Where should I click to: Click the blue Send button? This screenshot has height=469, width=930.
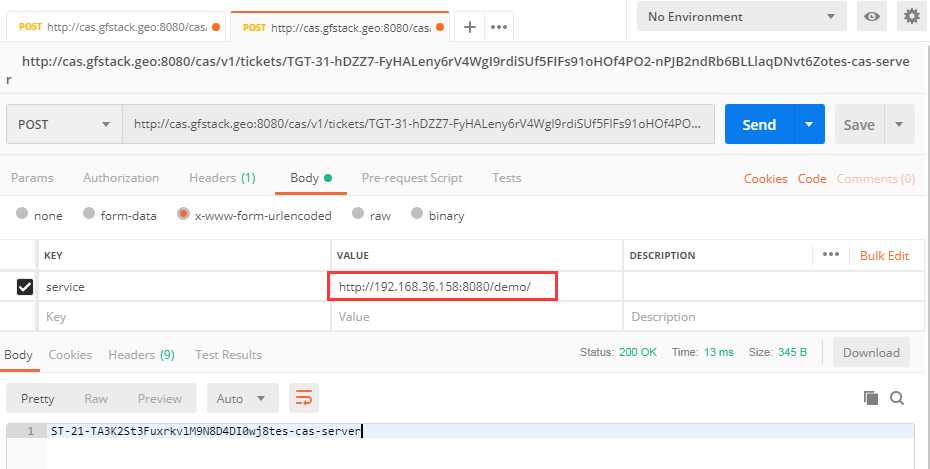click(759, 125)
